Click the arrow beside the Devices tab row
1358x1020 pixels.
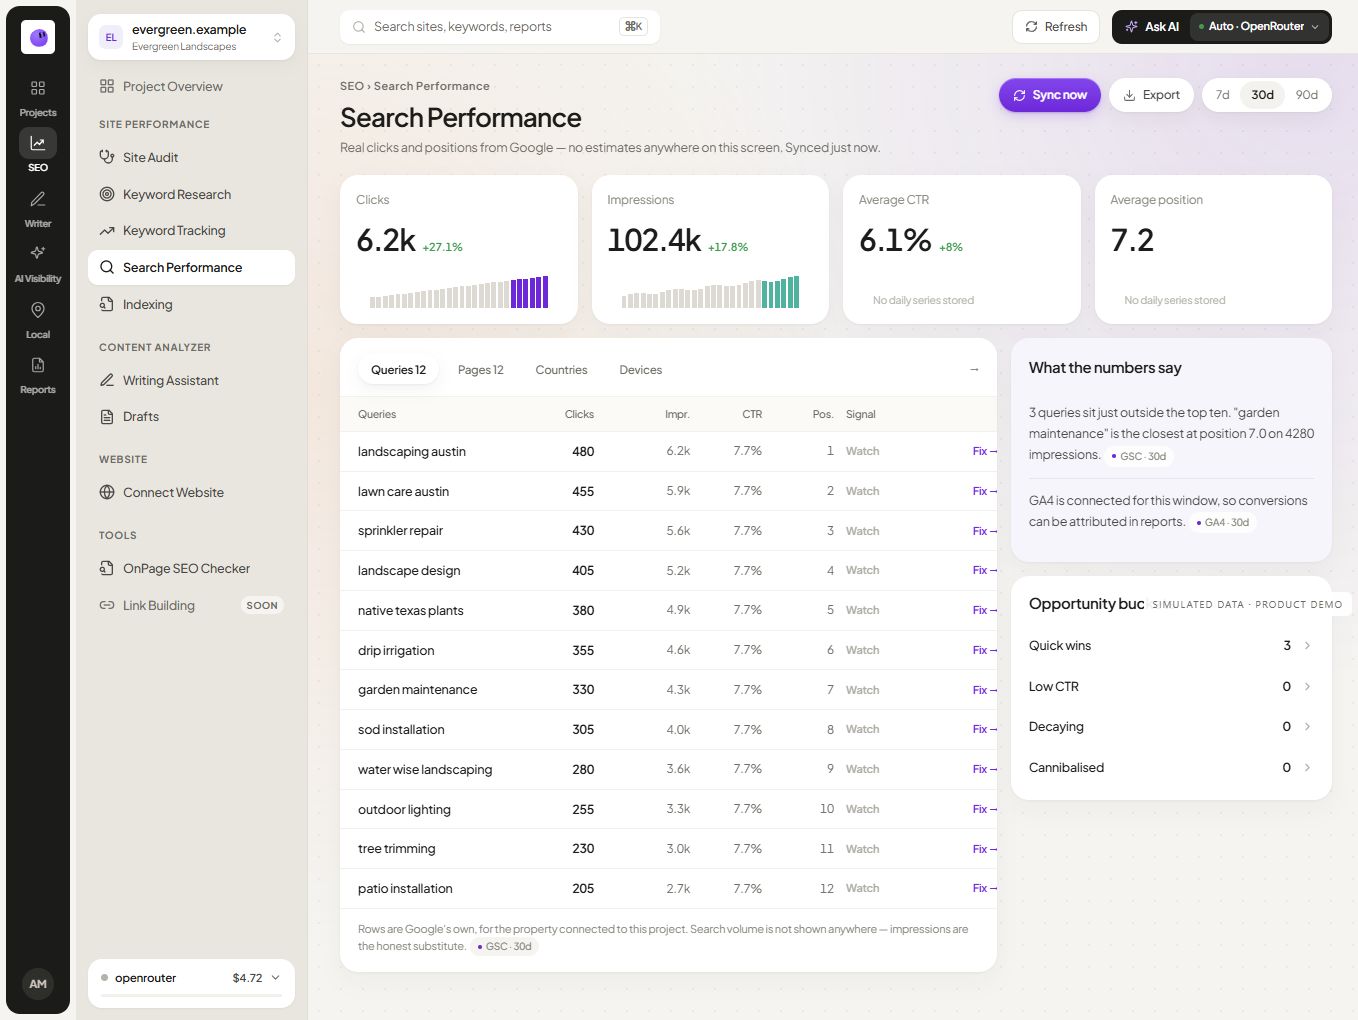[974, 370]
